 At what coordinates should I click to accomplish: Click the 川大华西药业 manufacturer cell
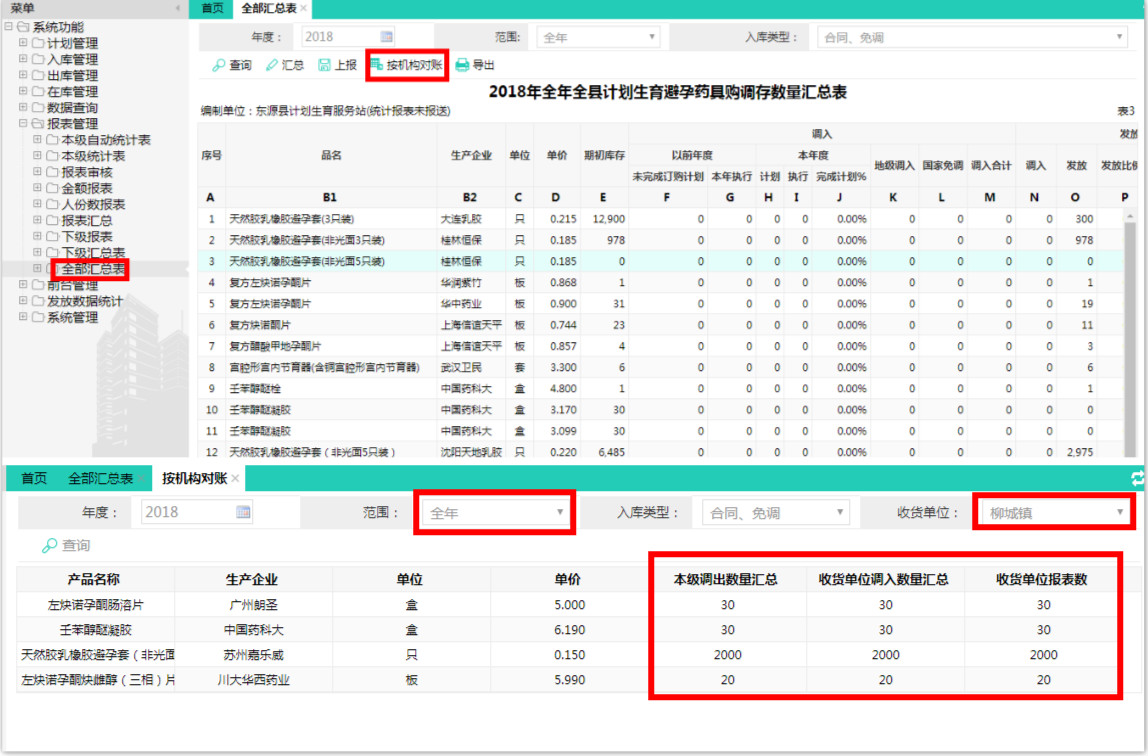(x=253, y=680)
